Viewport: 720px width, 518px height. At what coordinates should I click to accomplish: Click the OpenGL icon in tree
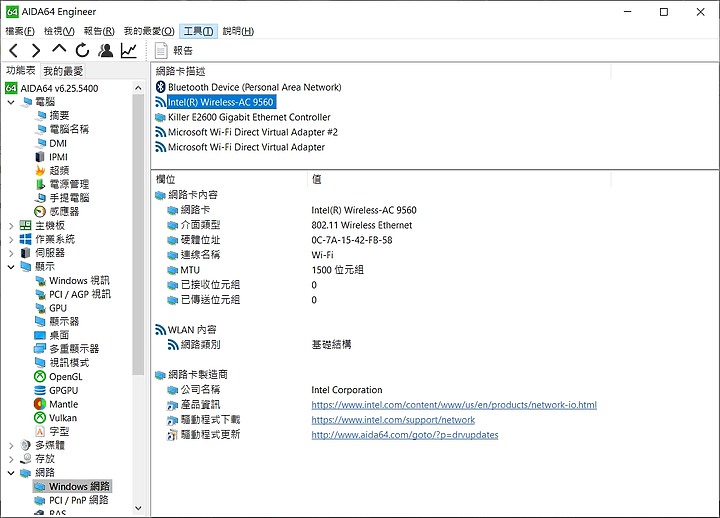point(40,377)
